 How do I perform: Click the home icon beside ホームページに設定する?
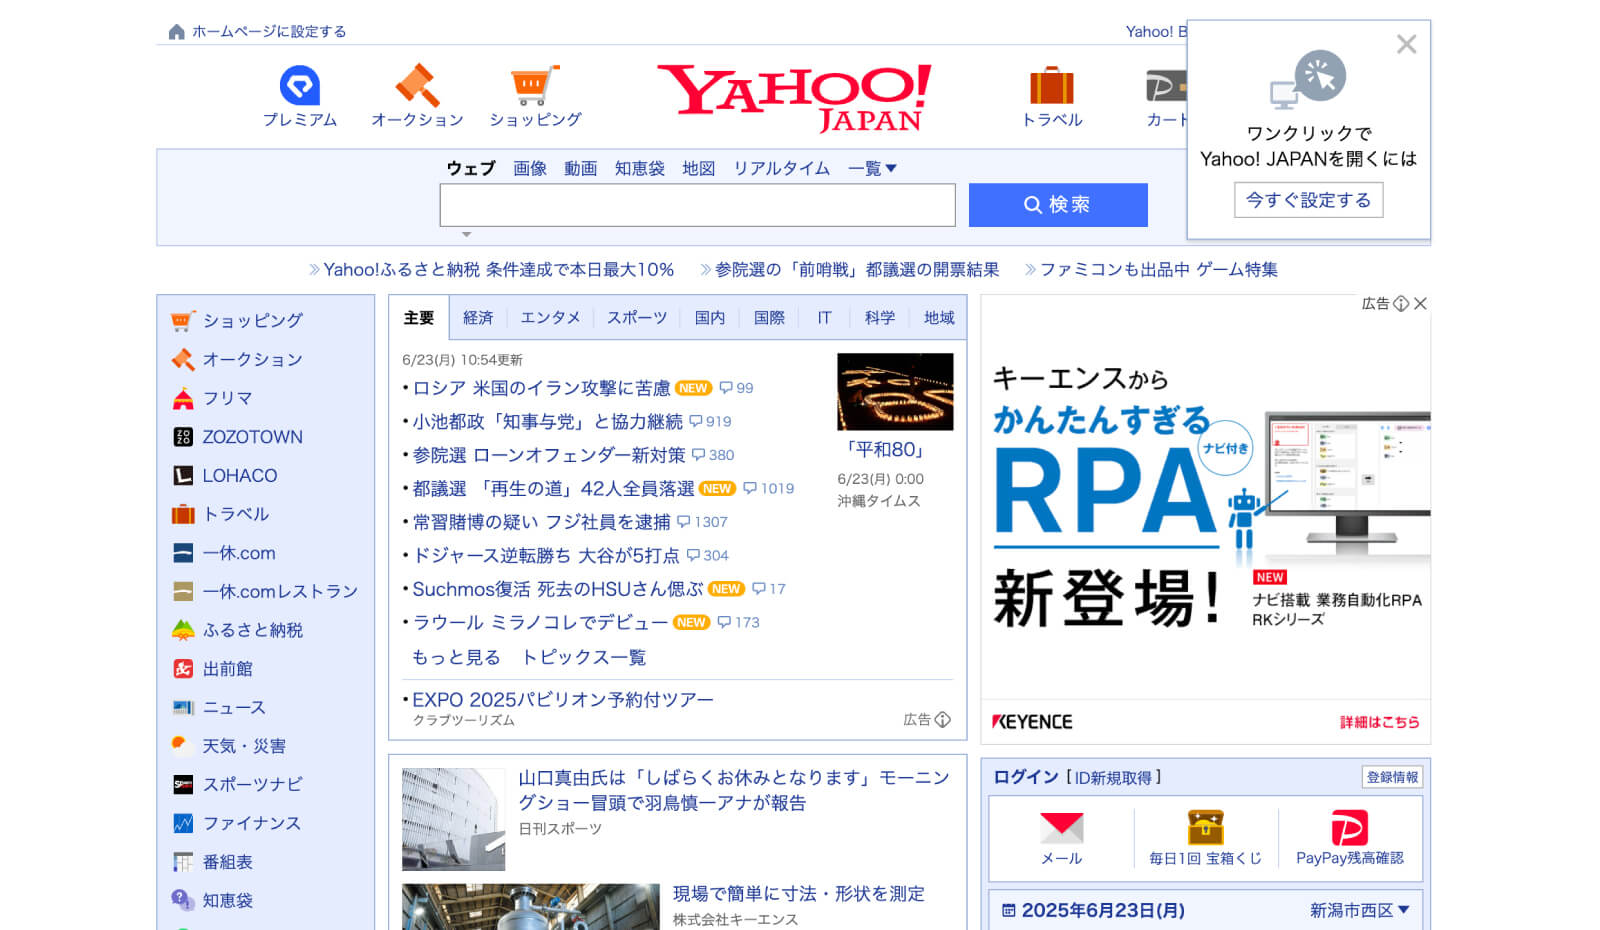click(176, 32)
